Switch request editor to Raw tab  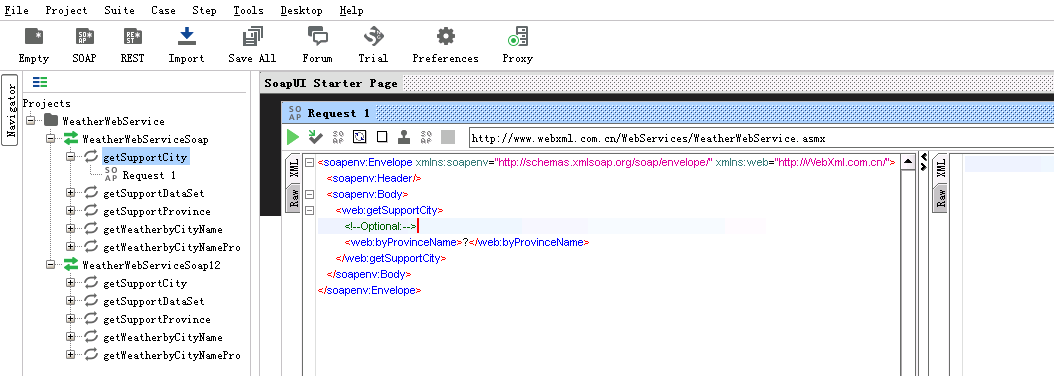click(294, 197)
